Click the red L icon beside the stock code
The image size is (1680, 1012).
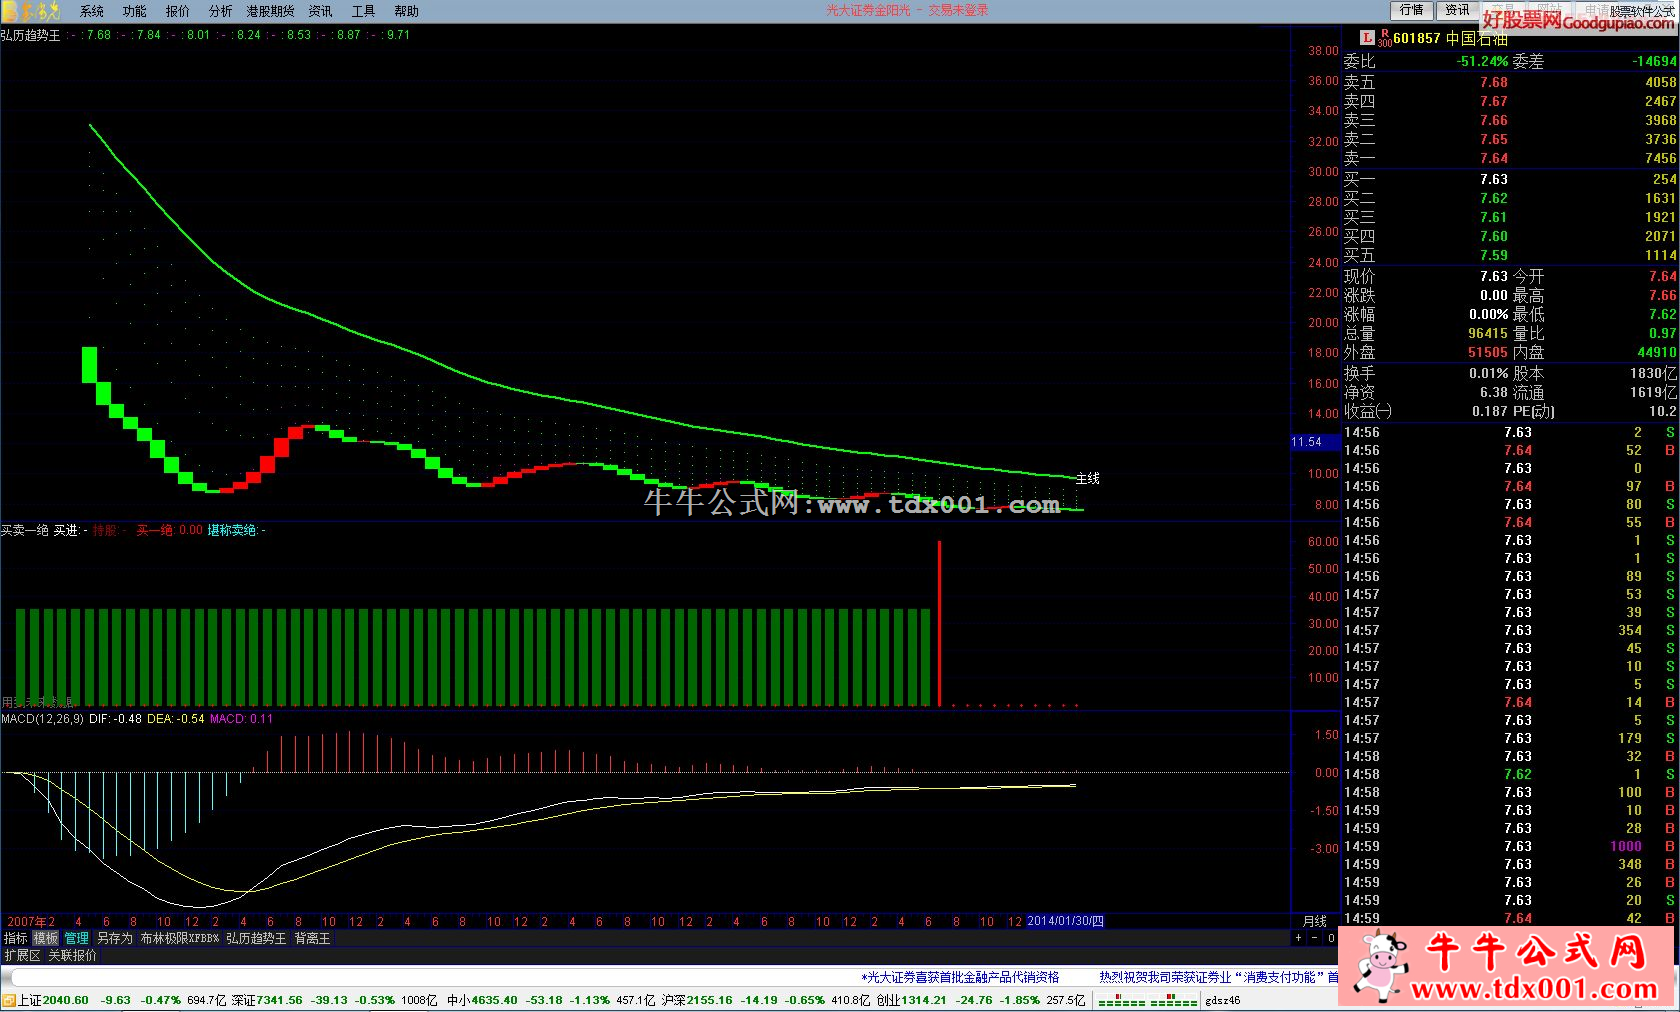pyautogui.click(x=1367, y=38)
